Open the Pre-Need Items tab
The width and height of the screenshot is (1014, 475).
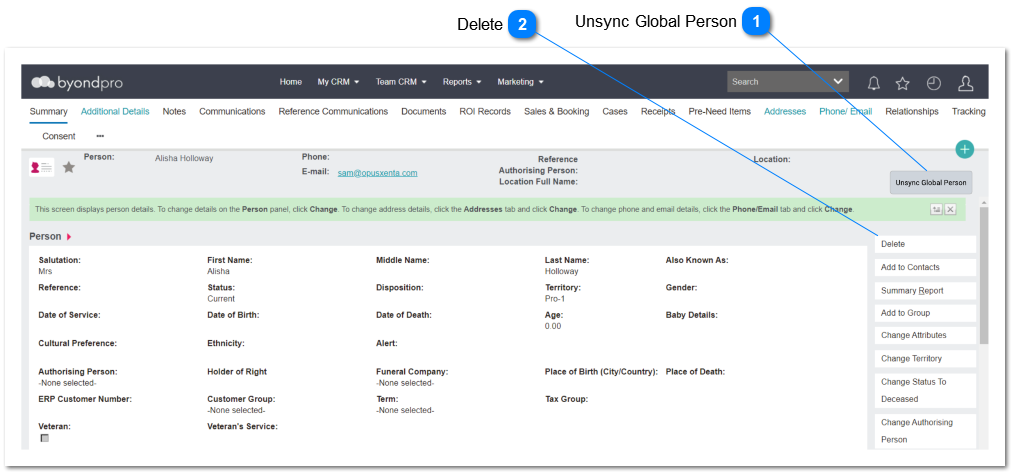[x=720, y=112]
